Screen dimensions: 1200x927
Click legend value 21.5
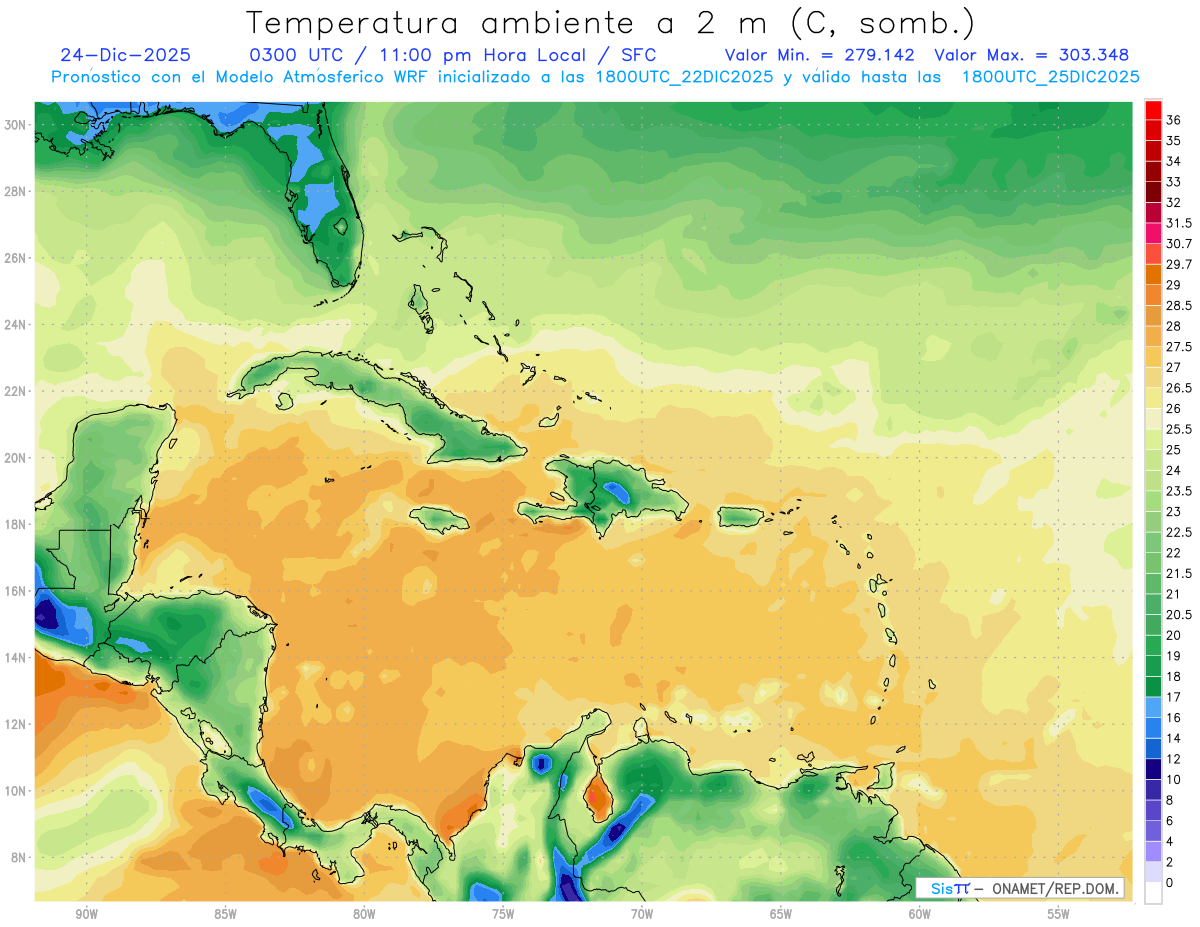[1179, 573]
